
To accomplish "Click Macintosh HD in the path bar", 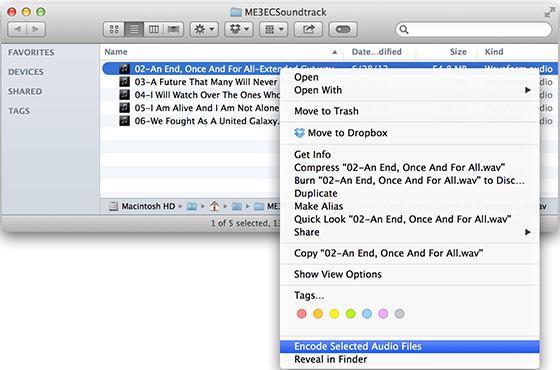I will coord(142,206).
